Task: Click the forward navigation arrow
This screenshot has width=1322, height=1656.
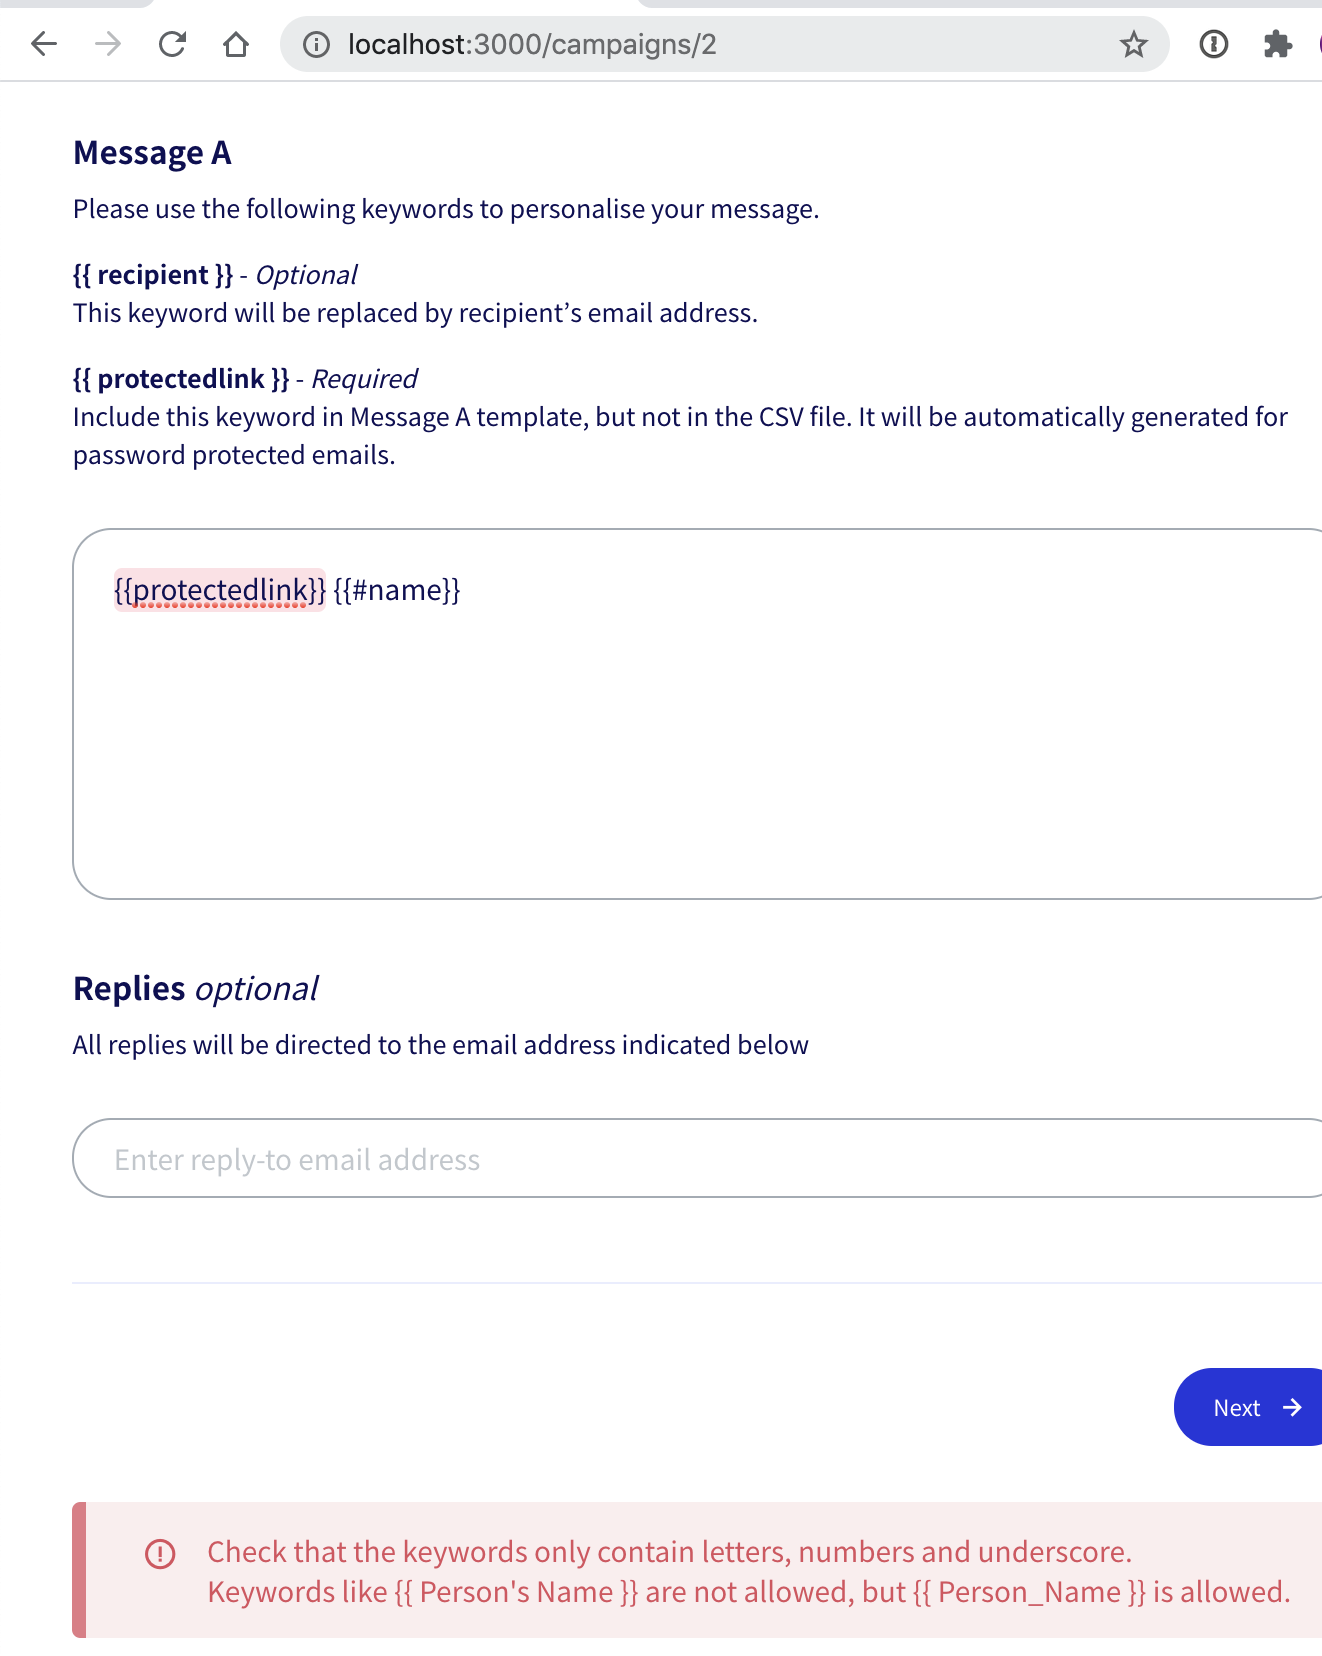Action: click(x=107, y=44)
